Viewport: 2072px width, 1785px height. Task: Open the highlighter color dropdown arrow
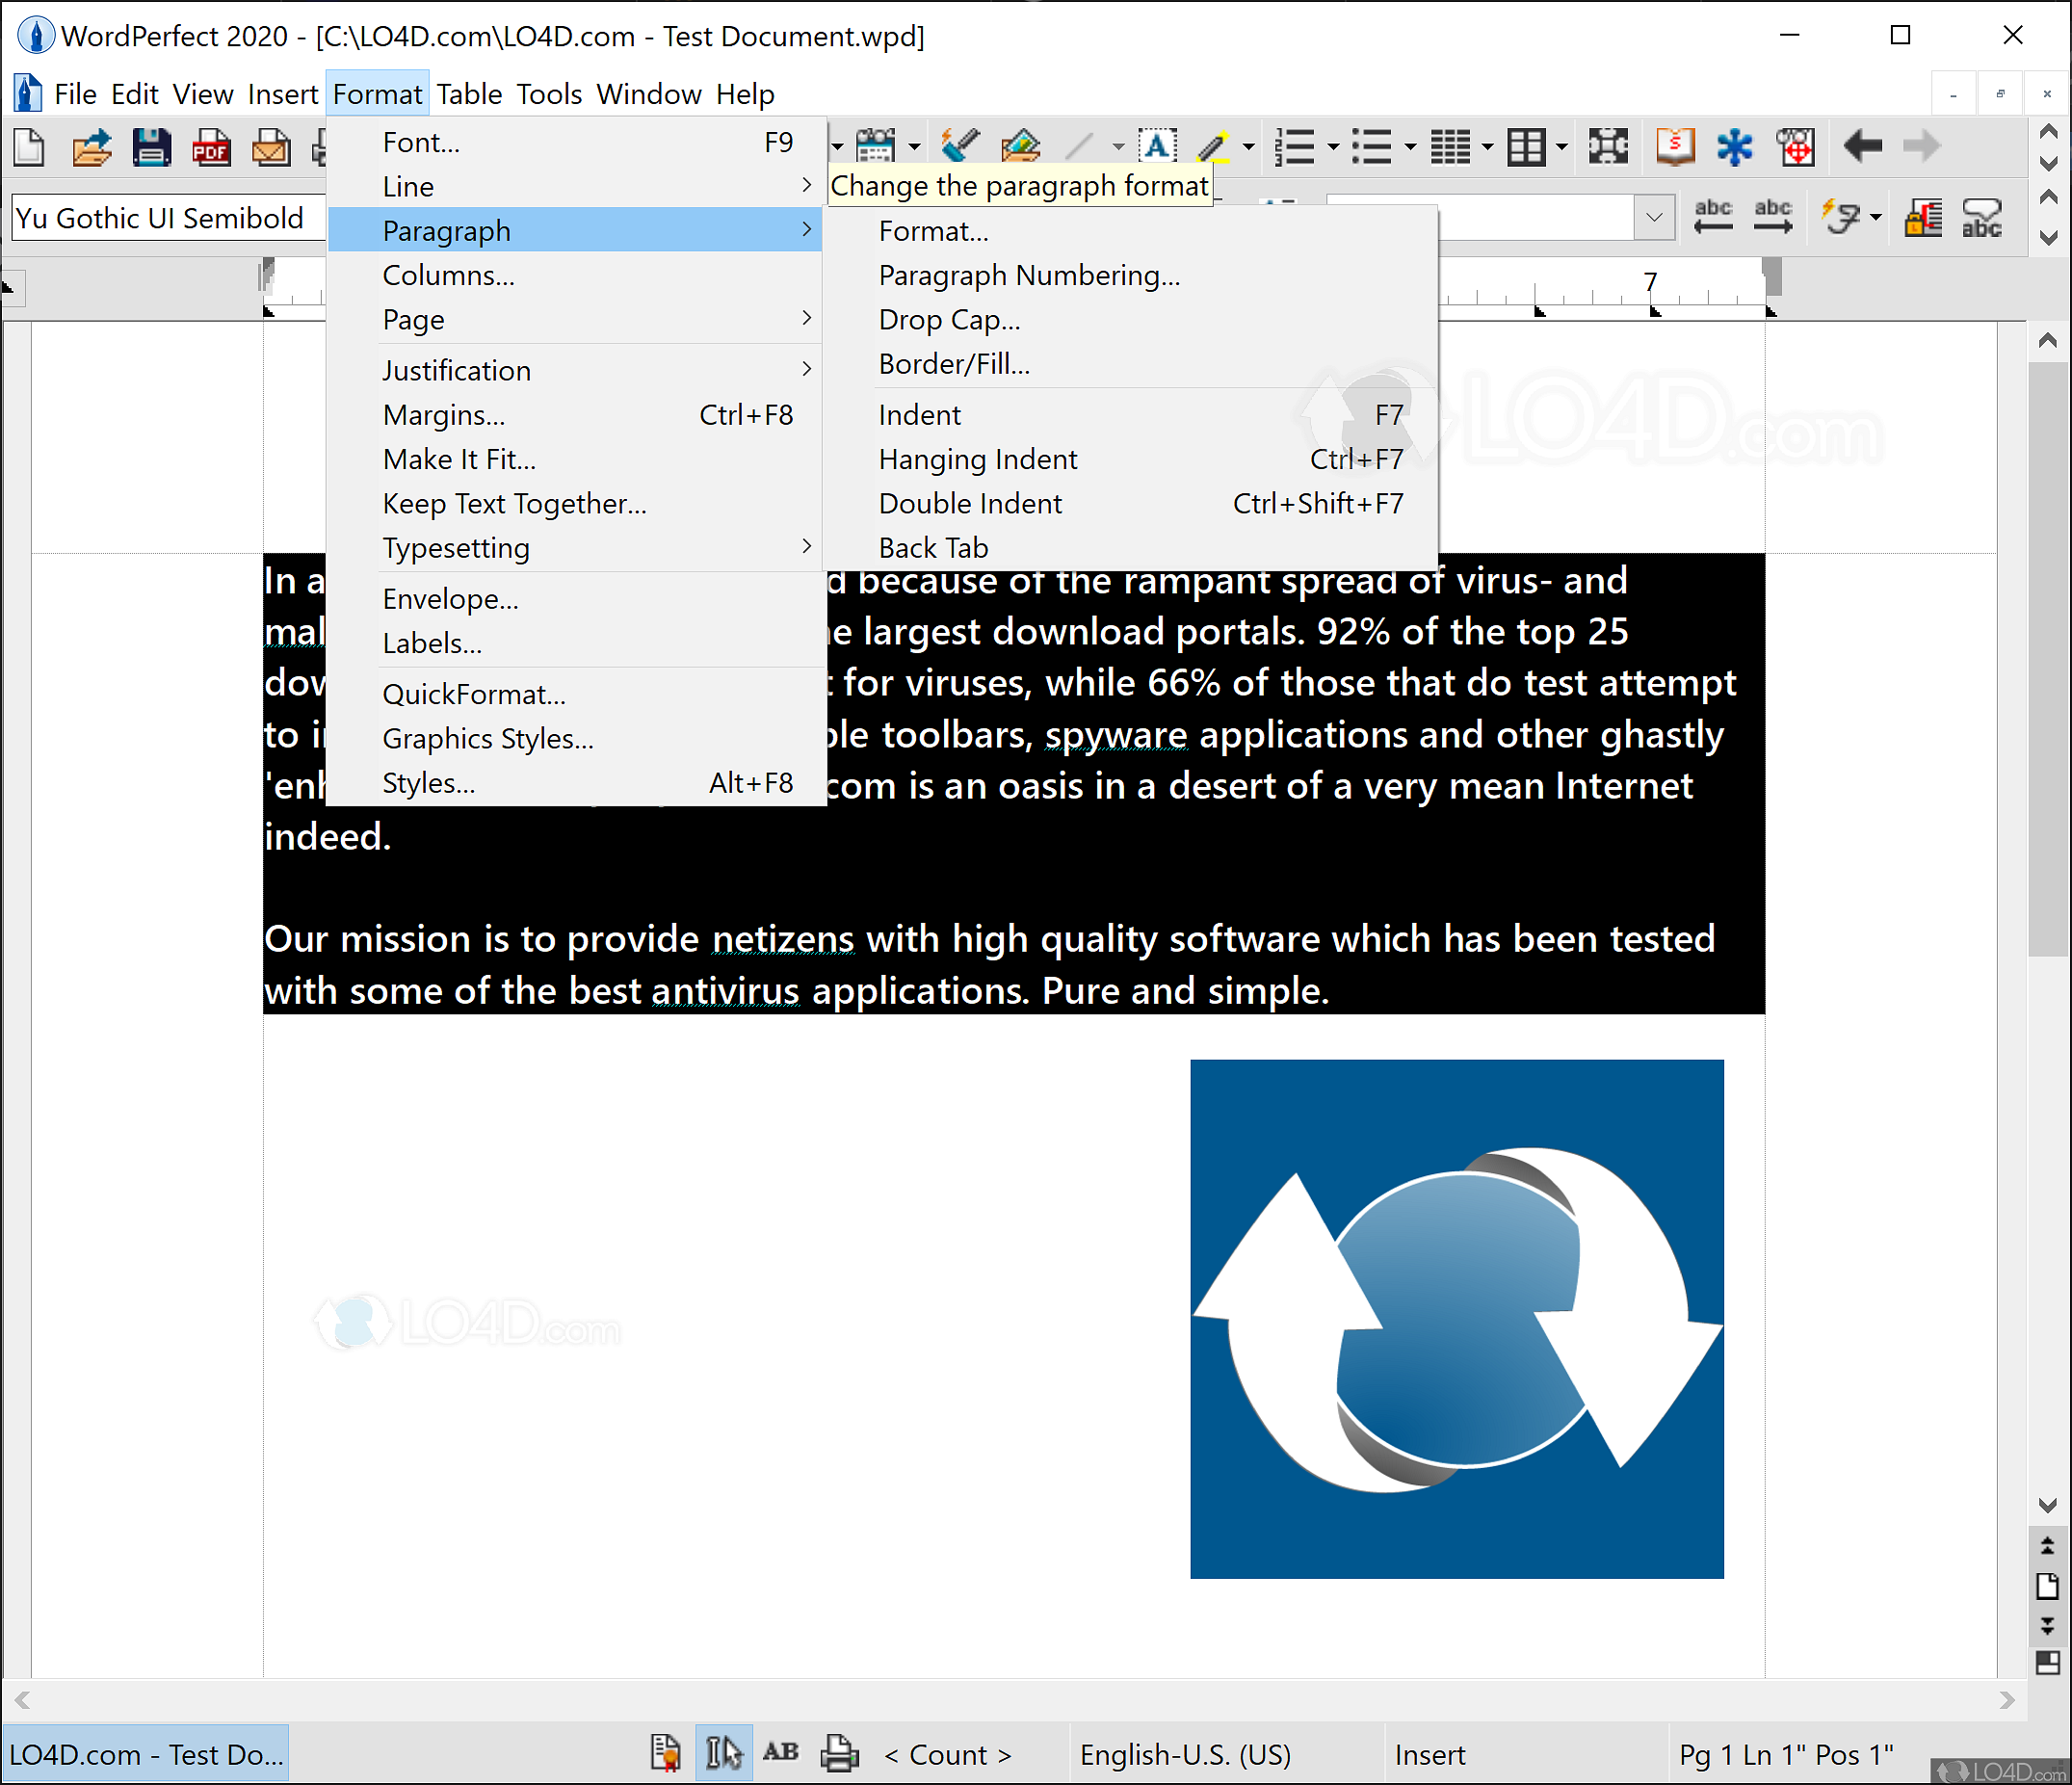1248,148
